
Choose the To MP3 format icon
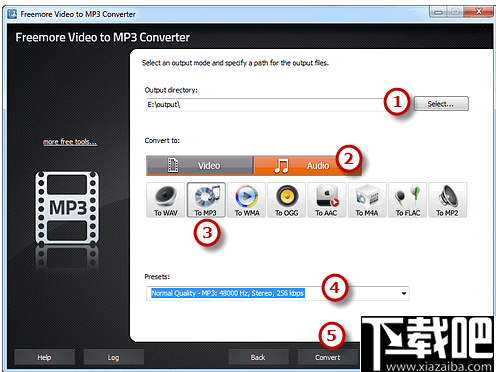tap(206, 200)
